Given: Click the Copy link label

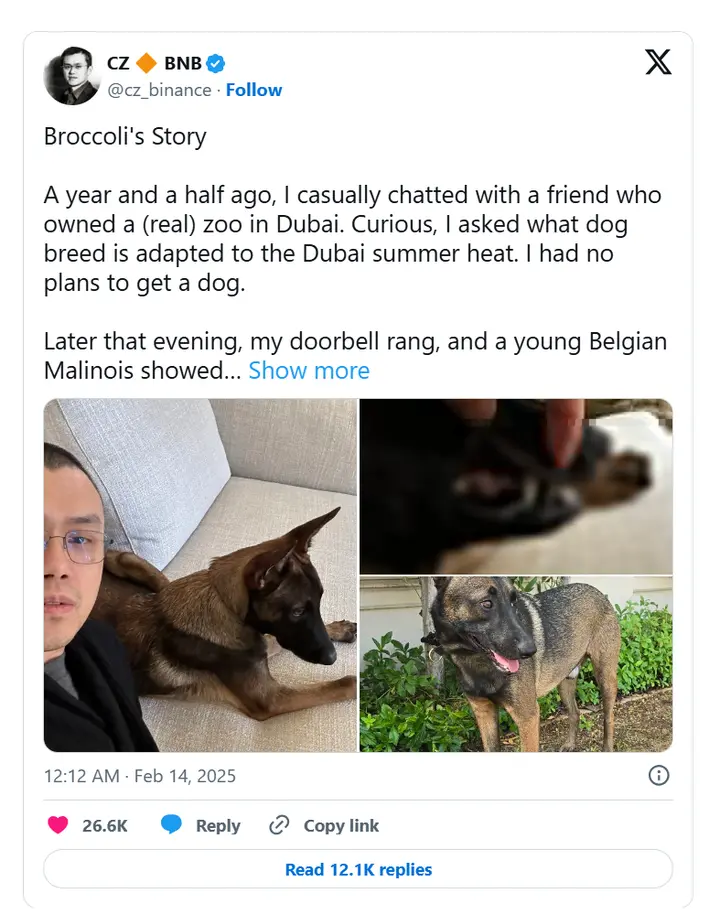Looking at the screenshot, I should click(x=341, y=825).
